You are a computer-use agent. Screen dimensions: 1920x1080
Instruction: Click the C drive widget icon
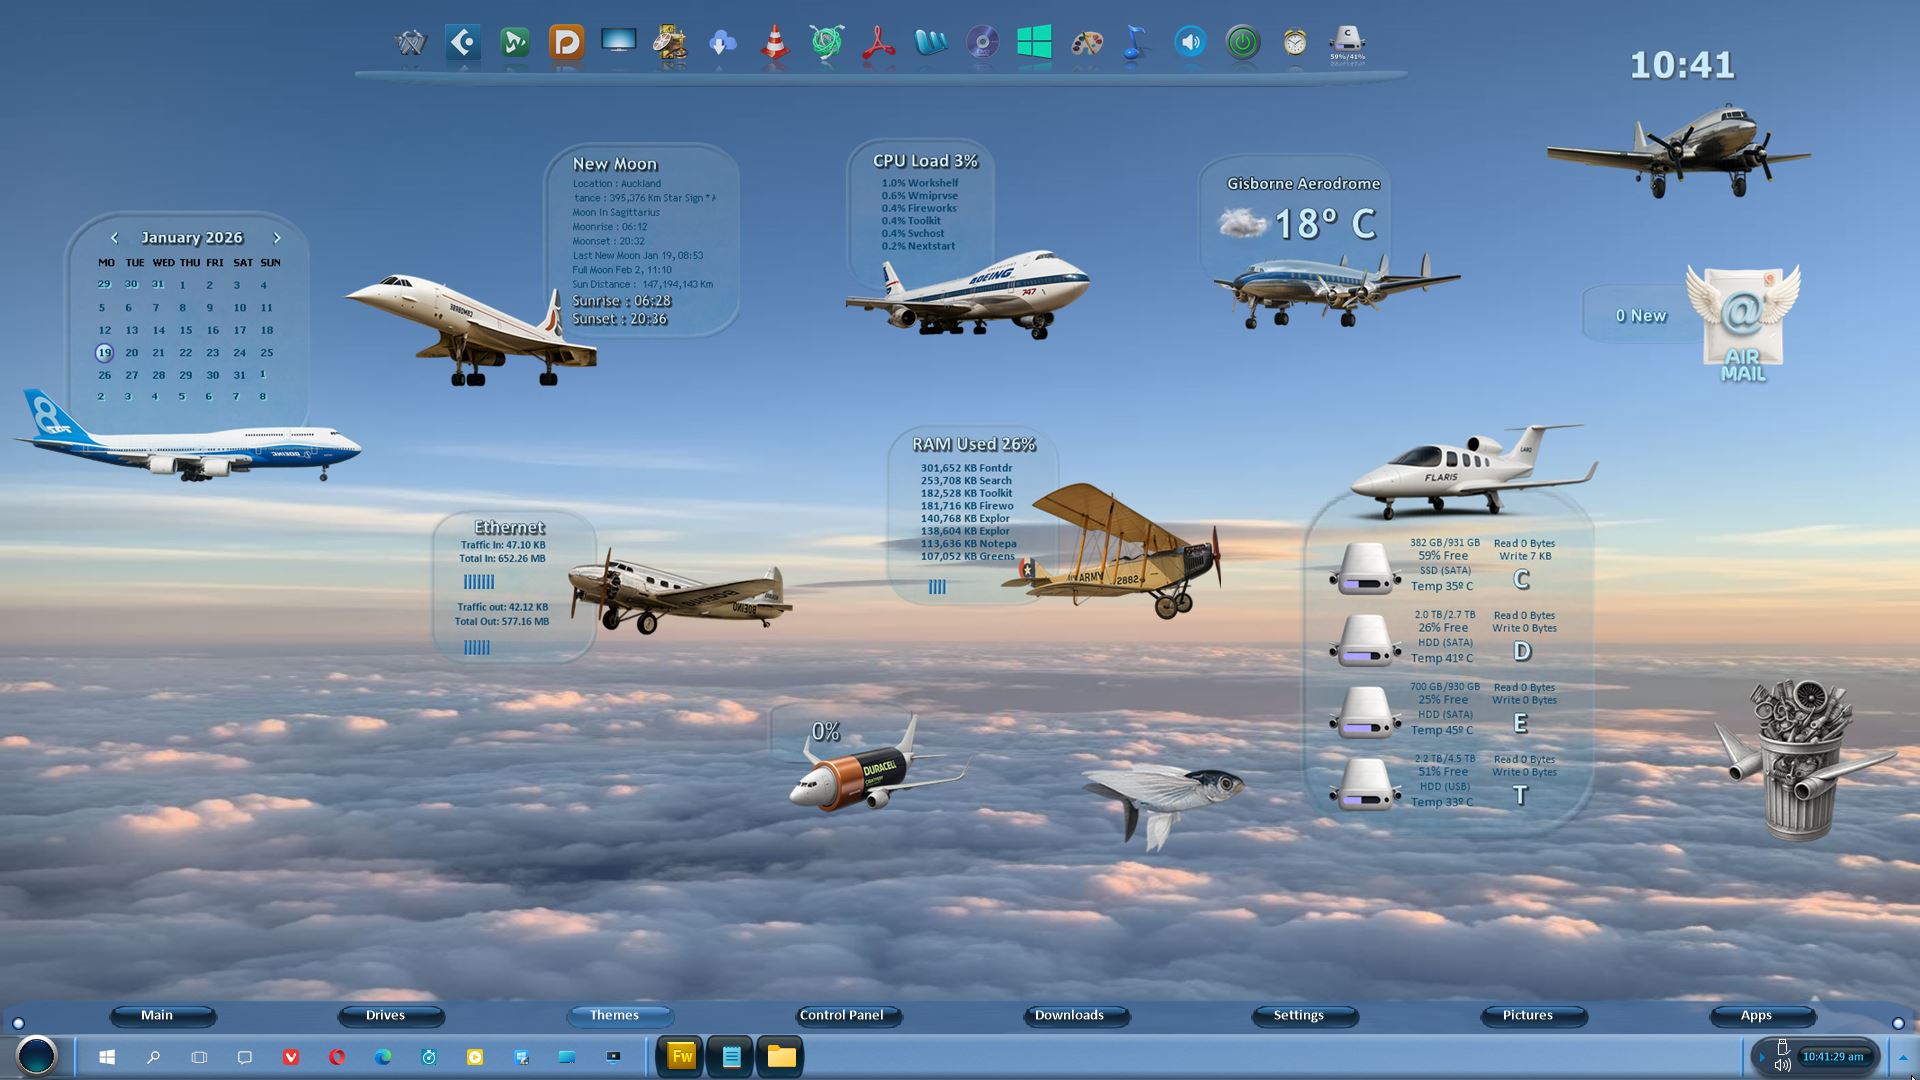1366,568
